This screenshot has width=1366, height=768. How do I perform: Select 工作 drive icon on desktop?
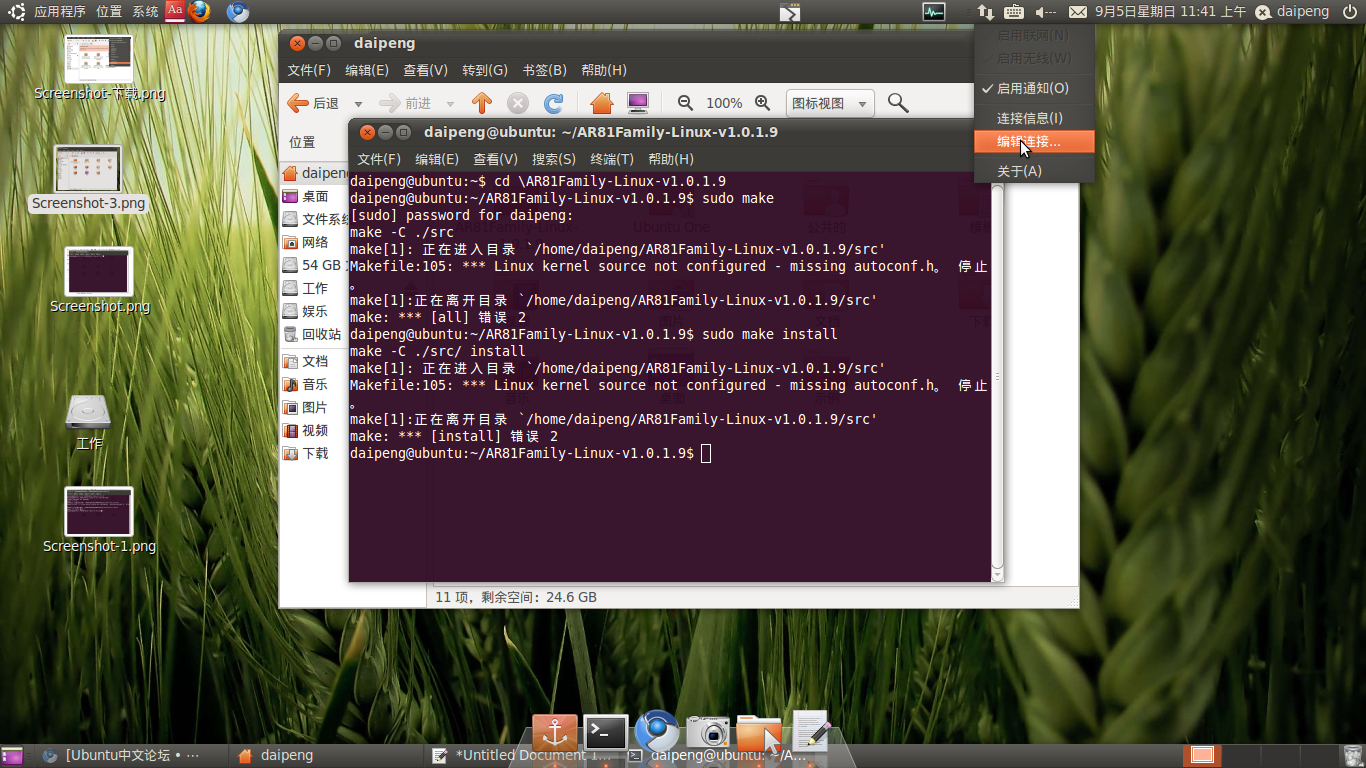89,421
